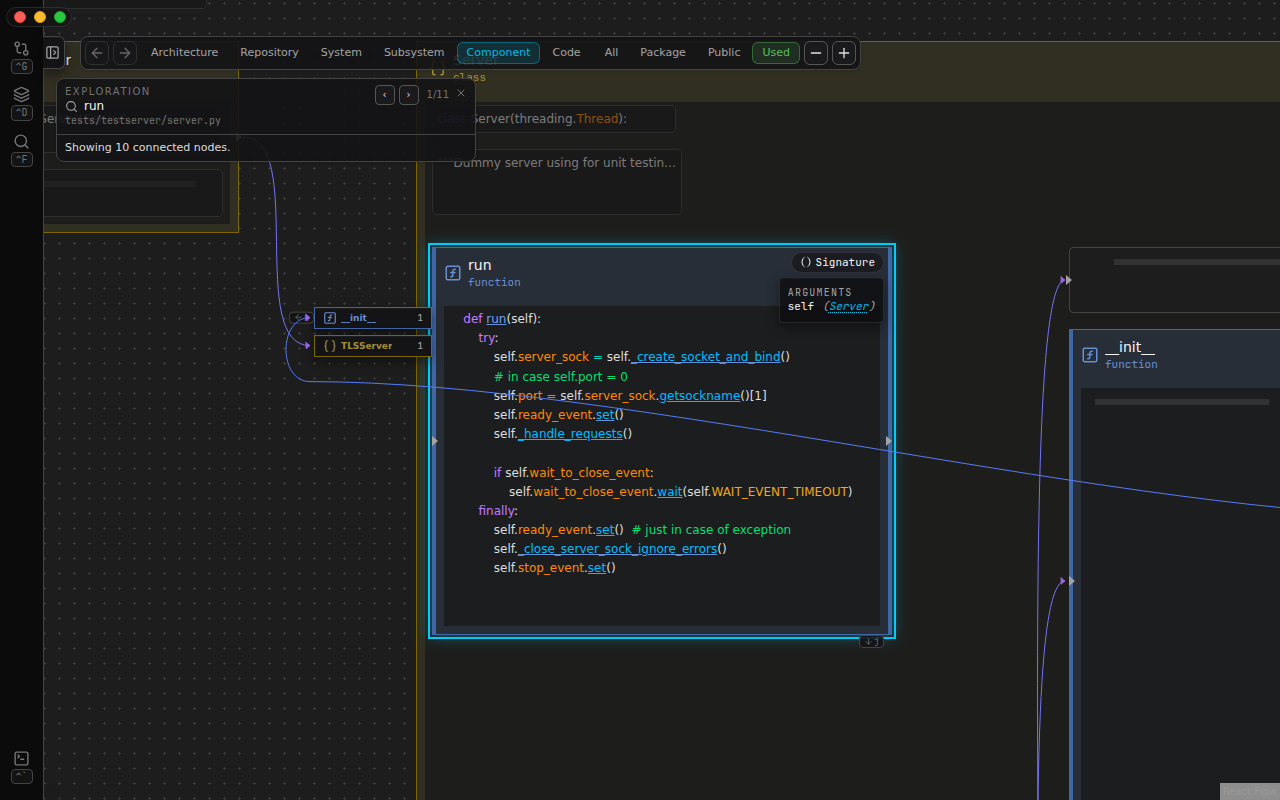Switch to System level tab
This screenshot has height=800, width=1280.
point(341,53)
